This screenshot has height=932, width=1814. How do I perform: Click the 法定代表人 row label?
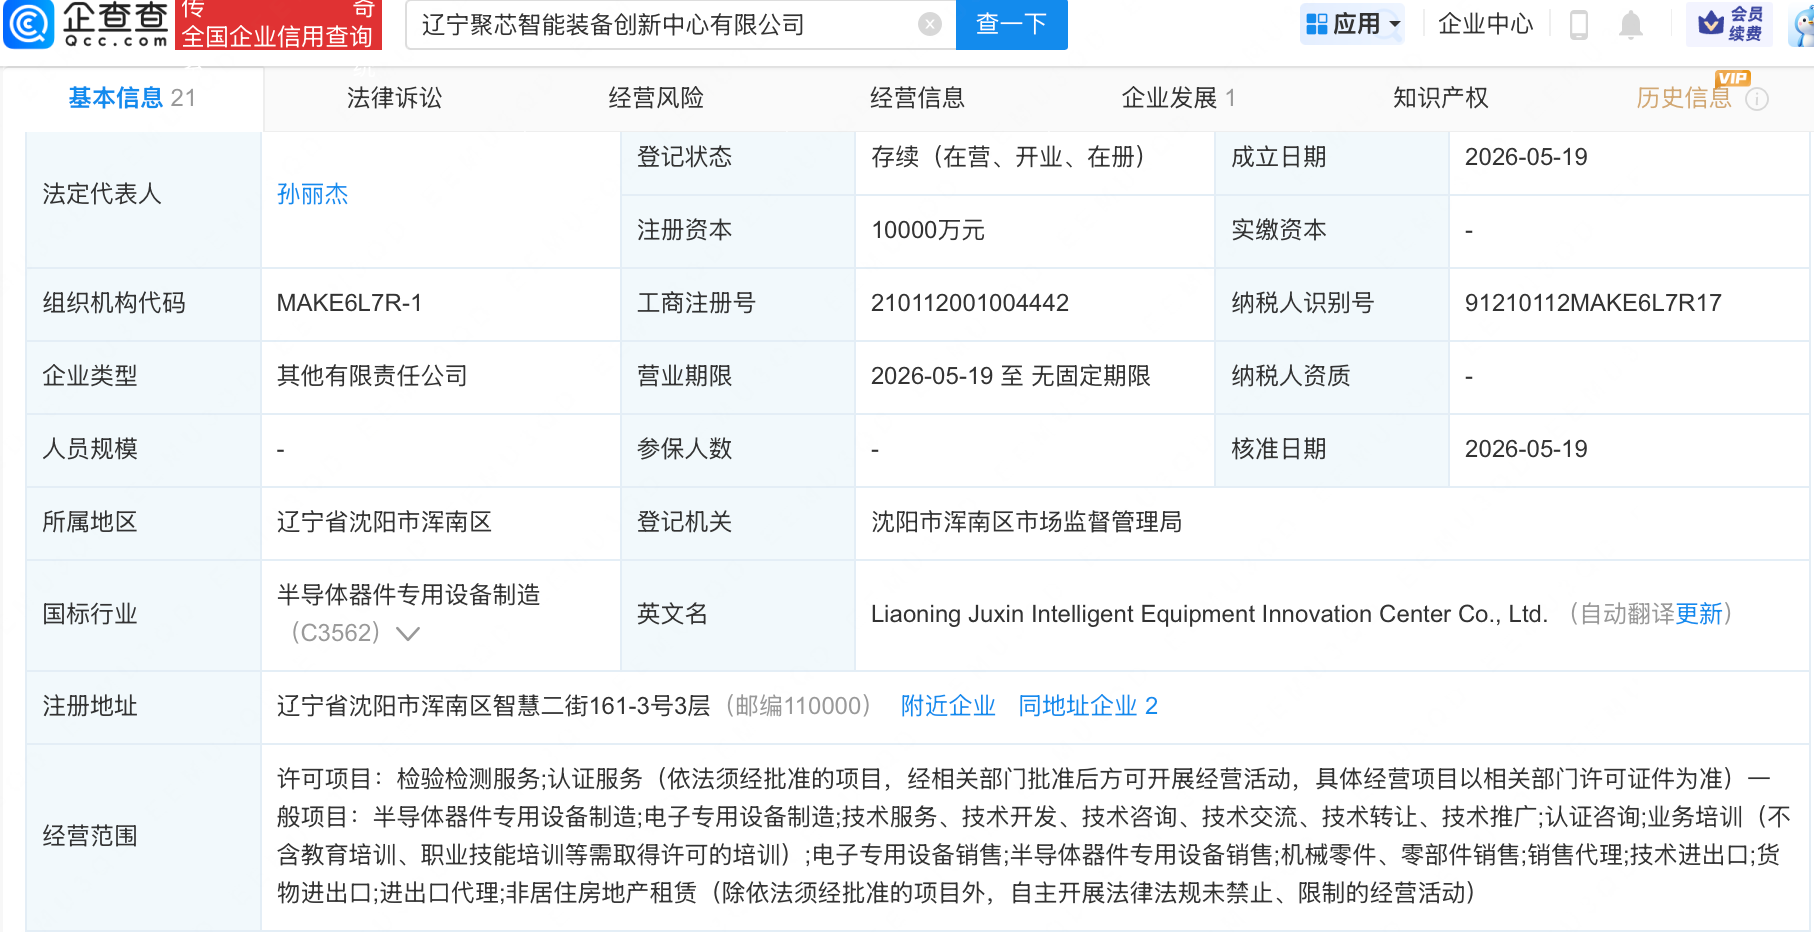point(102,194)
